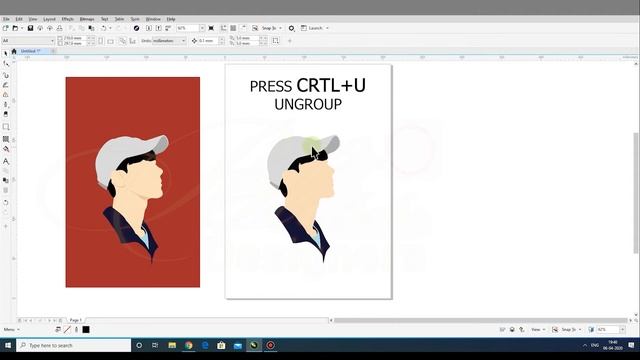The image size is (640, 360).
Task: Click the New document icon
Action: (5, 28)
